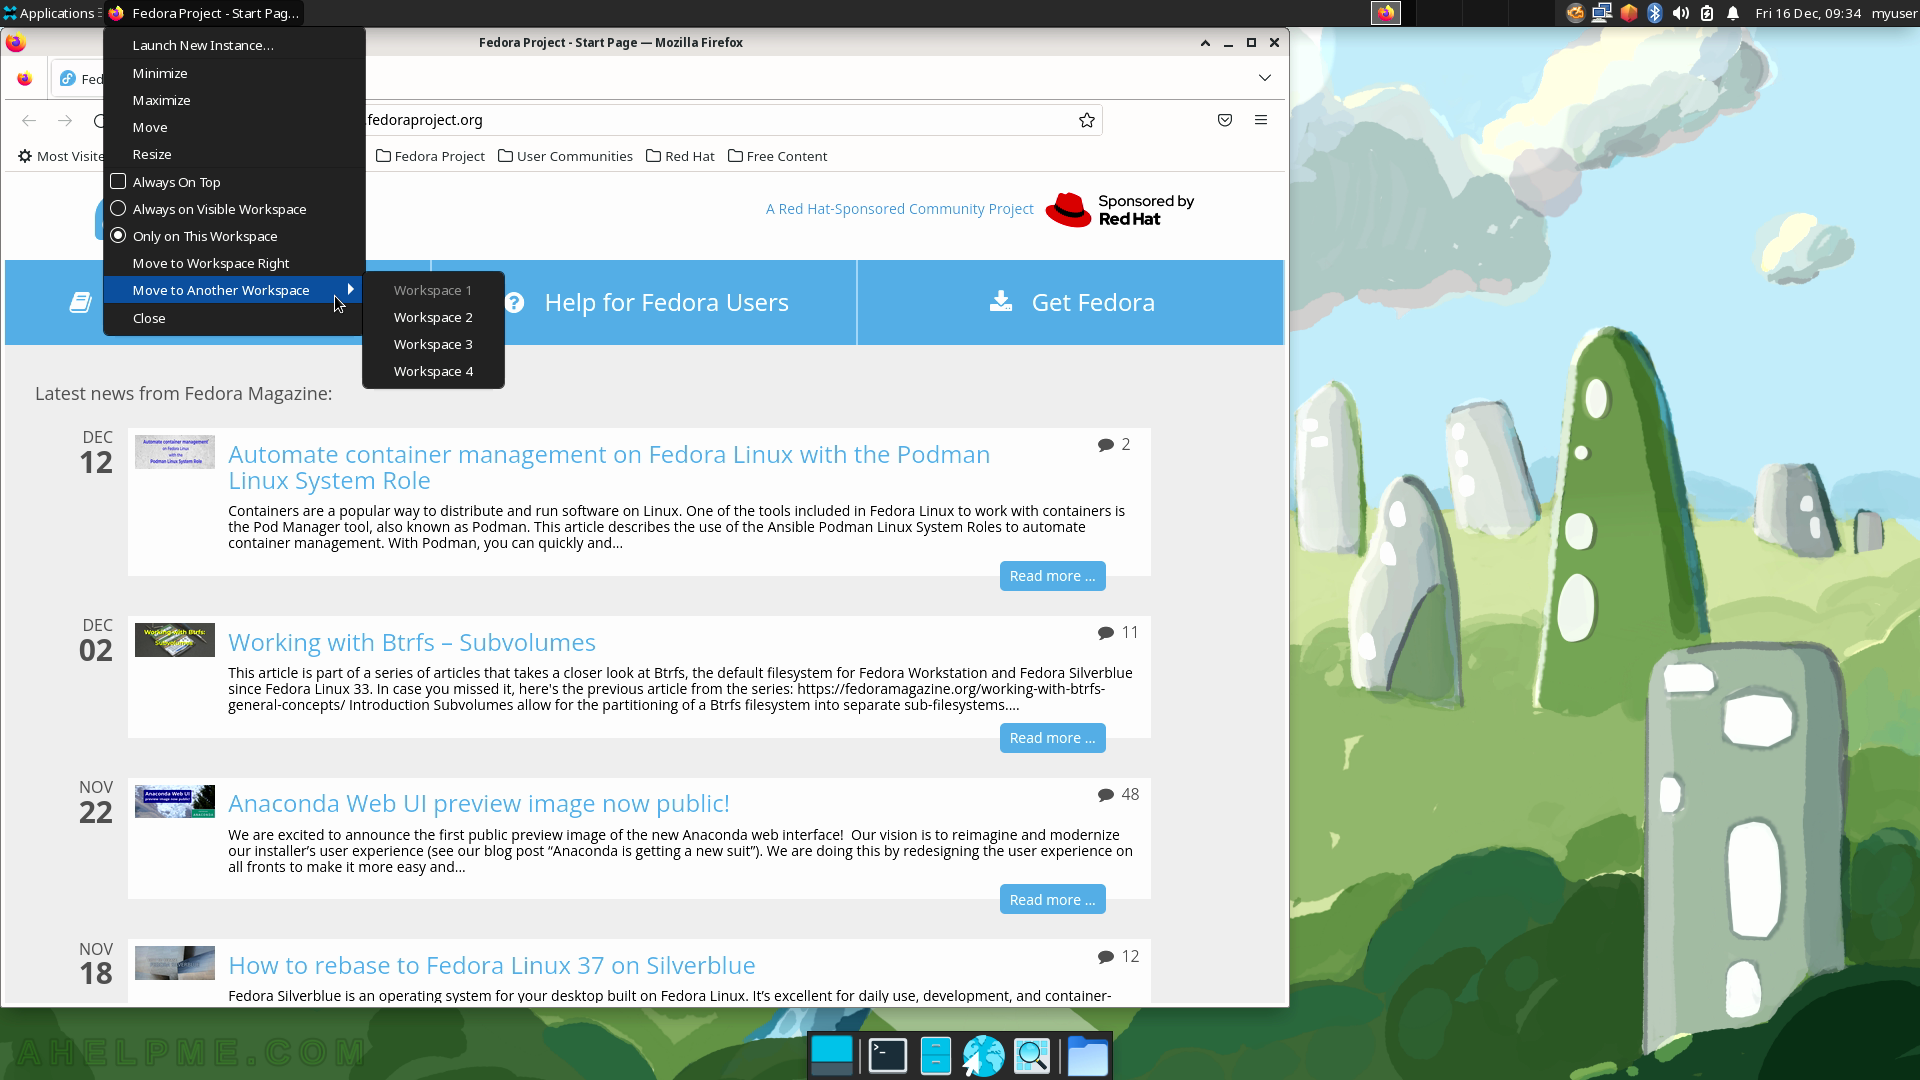
Task: Open the Fedora Project bookmarks folder
Action: (x=430, y=156)
